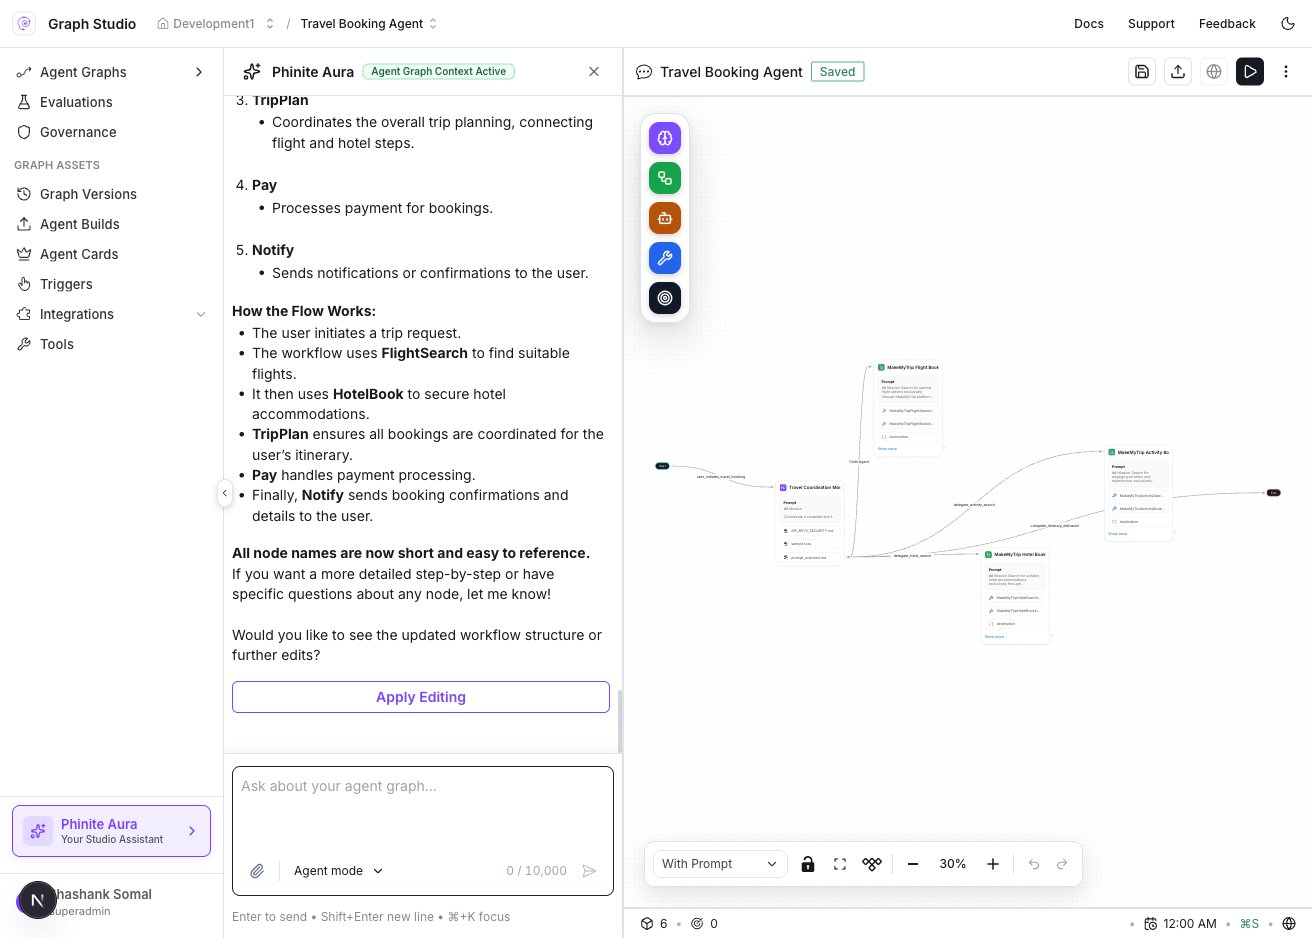
Task: Select the MakeMyTrip Flight Book node
Action: (x=908, y=408)
